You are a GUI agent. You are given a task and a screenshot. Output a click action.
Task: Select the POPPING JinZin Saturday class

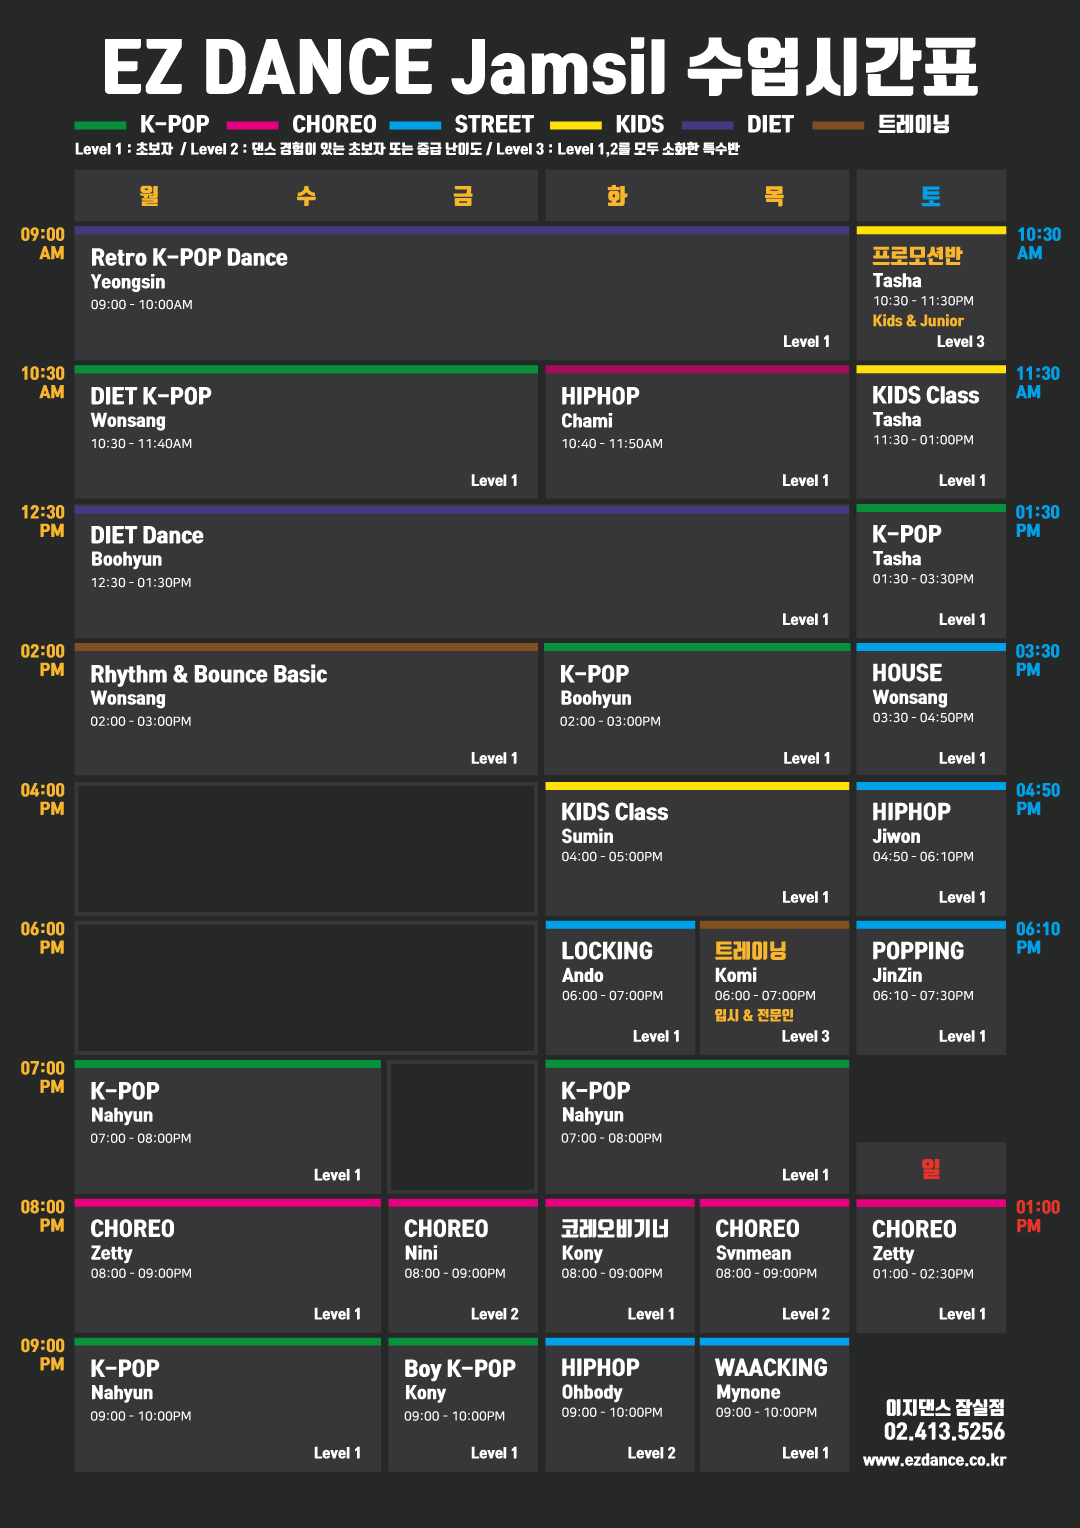tap(931, 988)
